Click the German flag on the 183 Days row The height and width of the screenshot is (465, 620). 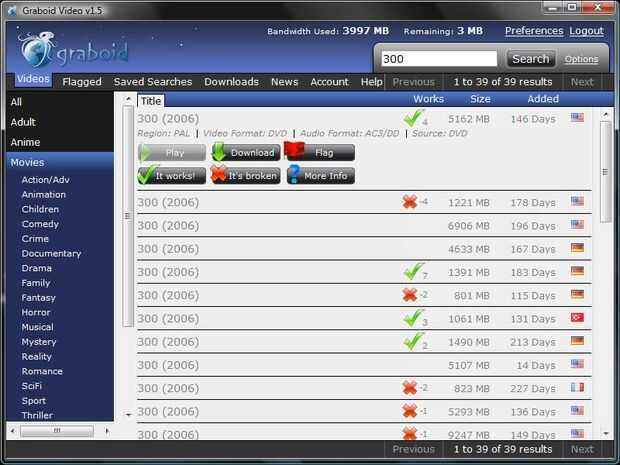(577, 271)
